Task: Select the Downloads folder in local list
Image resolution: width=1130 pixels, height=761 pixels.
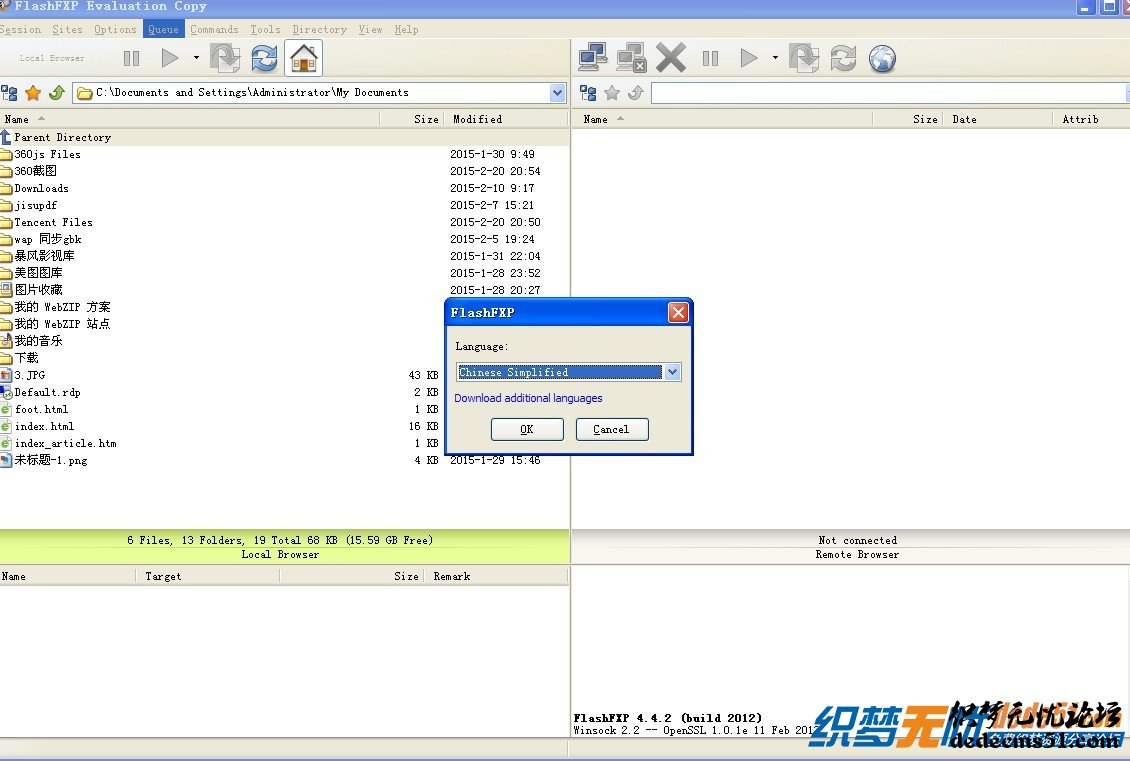Action: 41,188
